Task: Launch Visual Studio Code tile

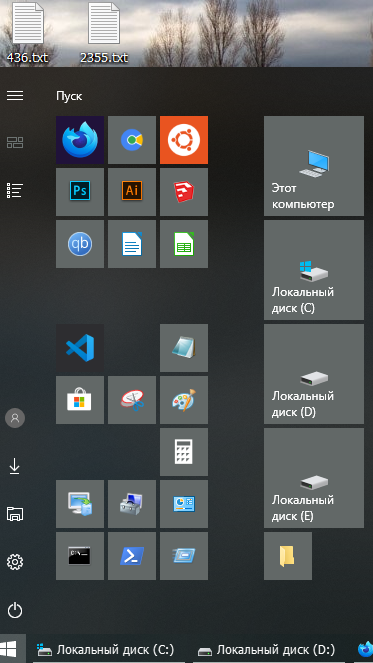Action: pos(80,348)
